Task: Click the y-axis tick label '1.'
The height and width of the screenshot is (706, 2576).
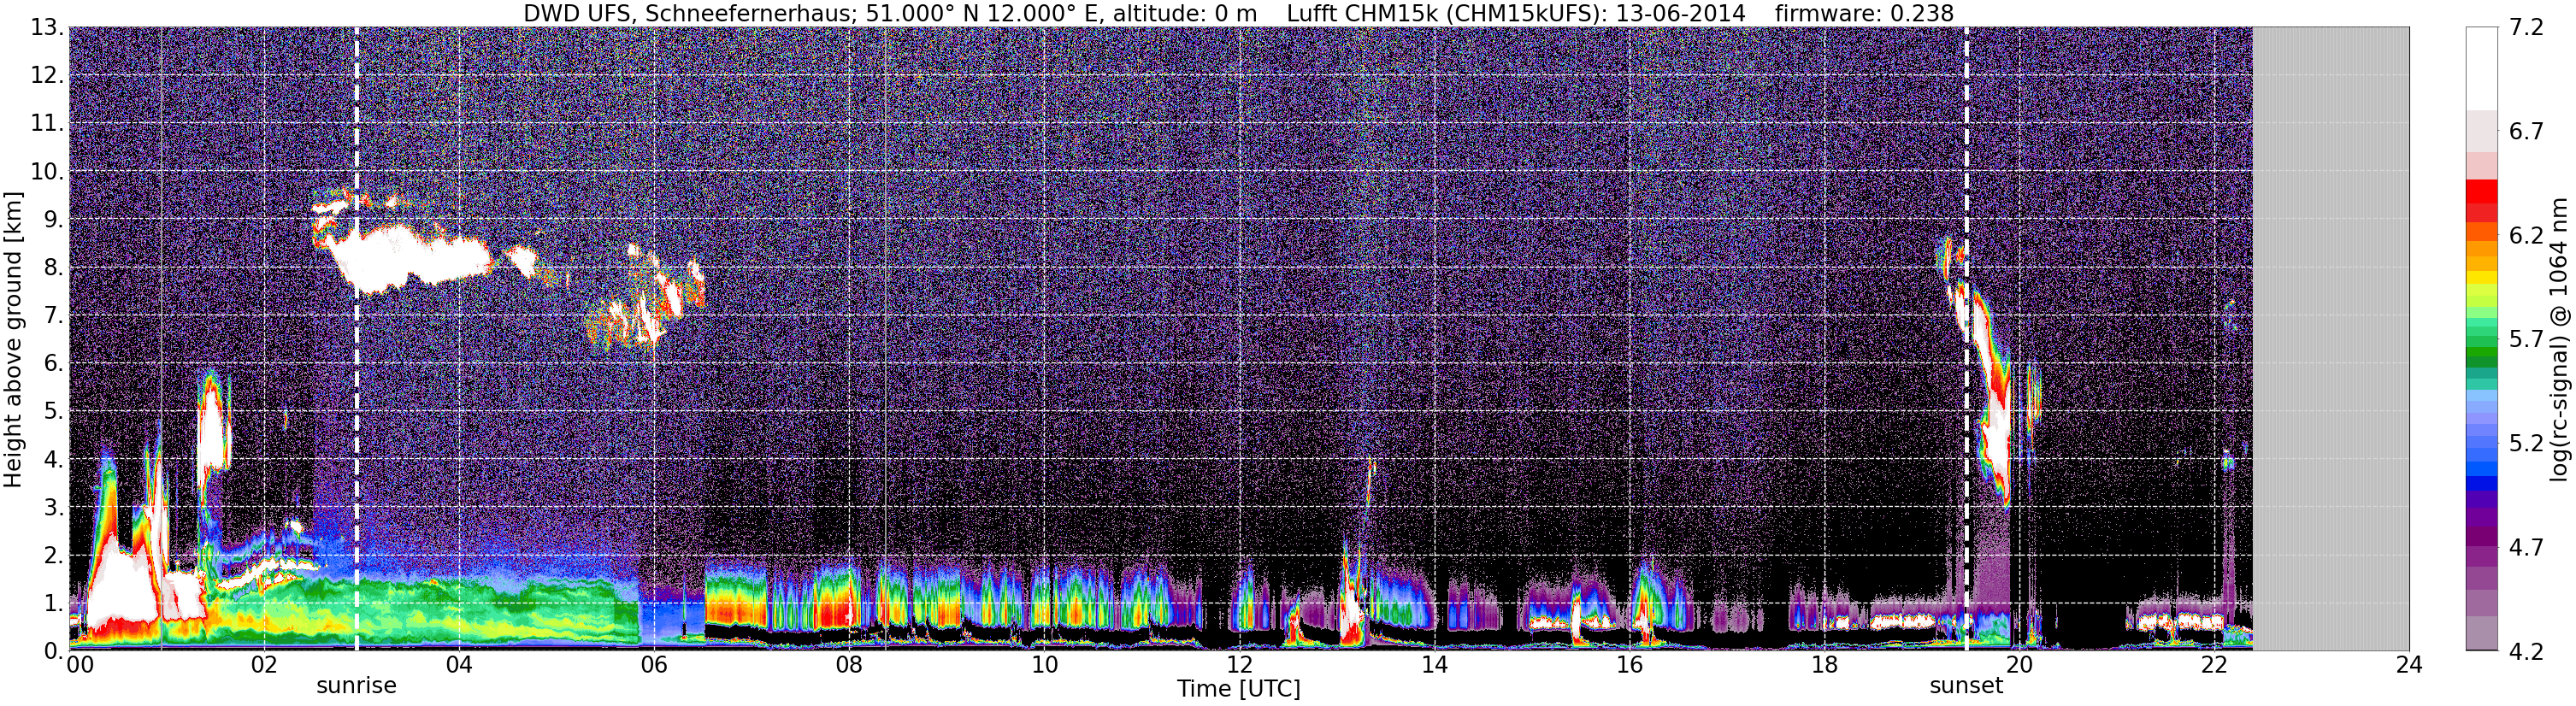Action: (x=54, y=604)
